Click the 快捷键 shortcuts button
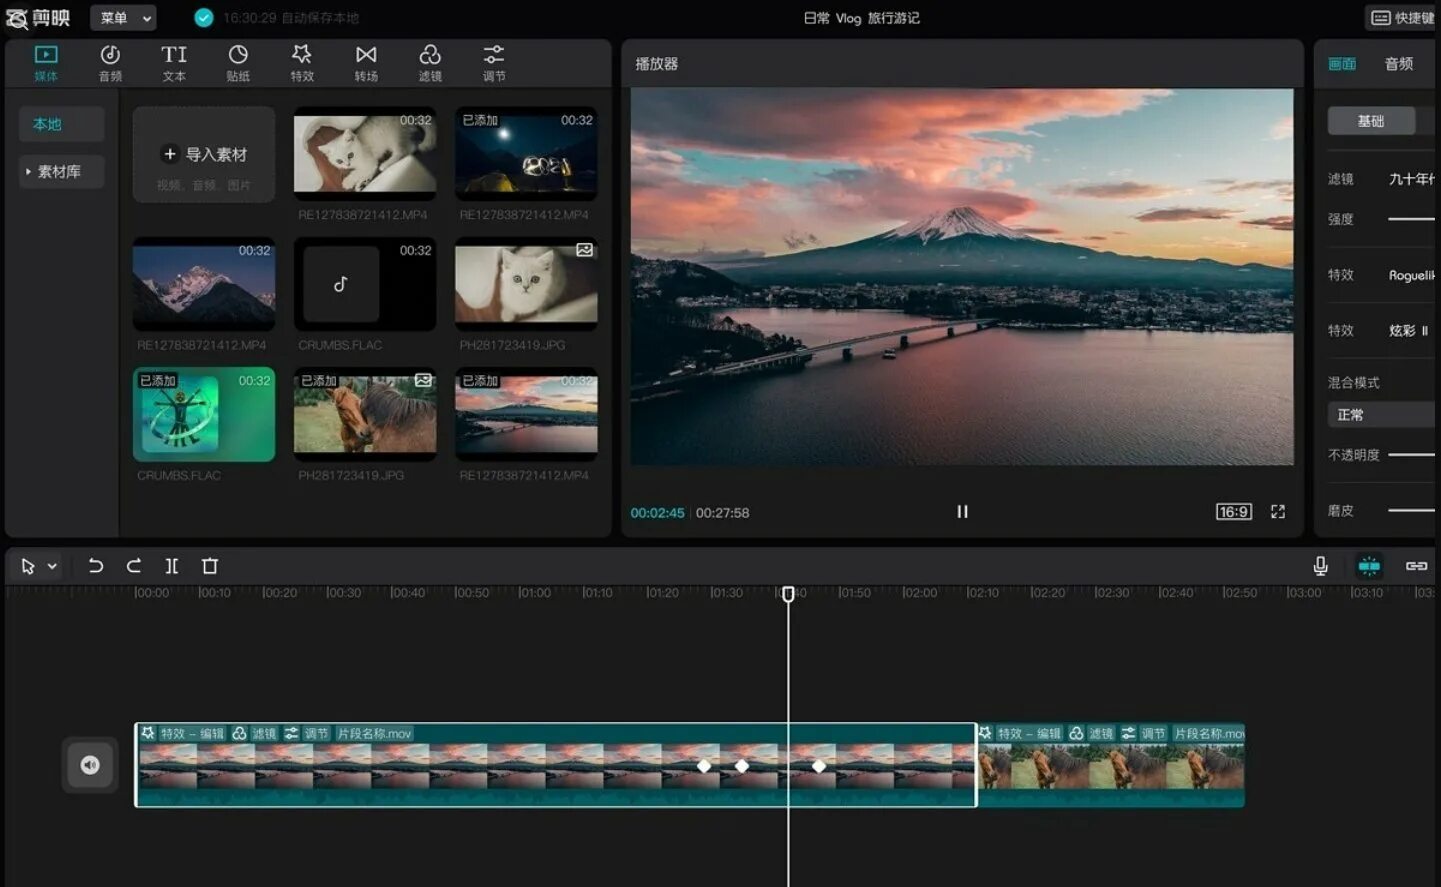This screenshot has width=1441, height=887. (1402, 18)
